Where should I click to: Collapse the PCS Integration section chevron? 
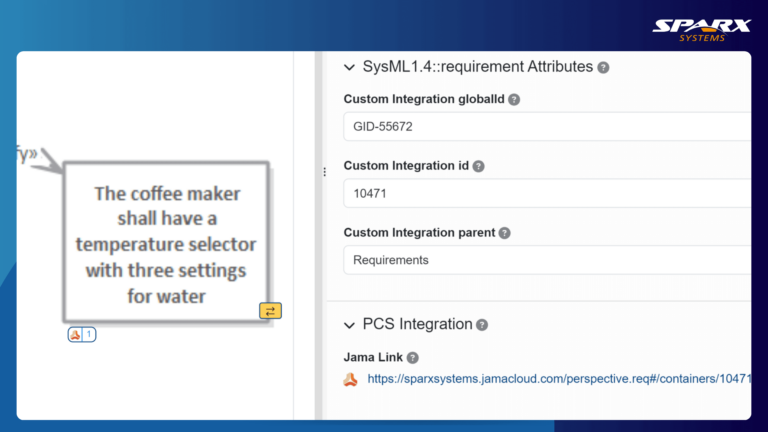tap(349, 325)
